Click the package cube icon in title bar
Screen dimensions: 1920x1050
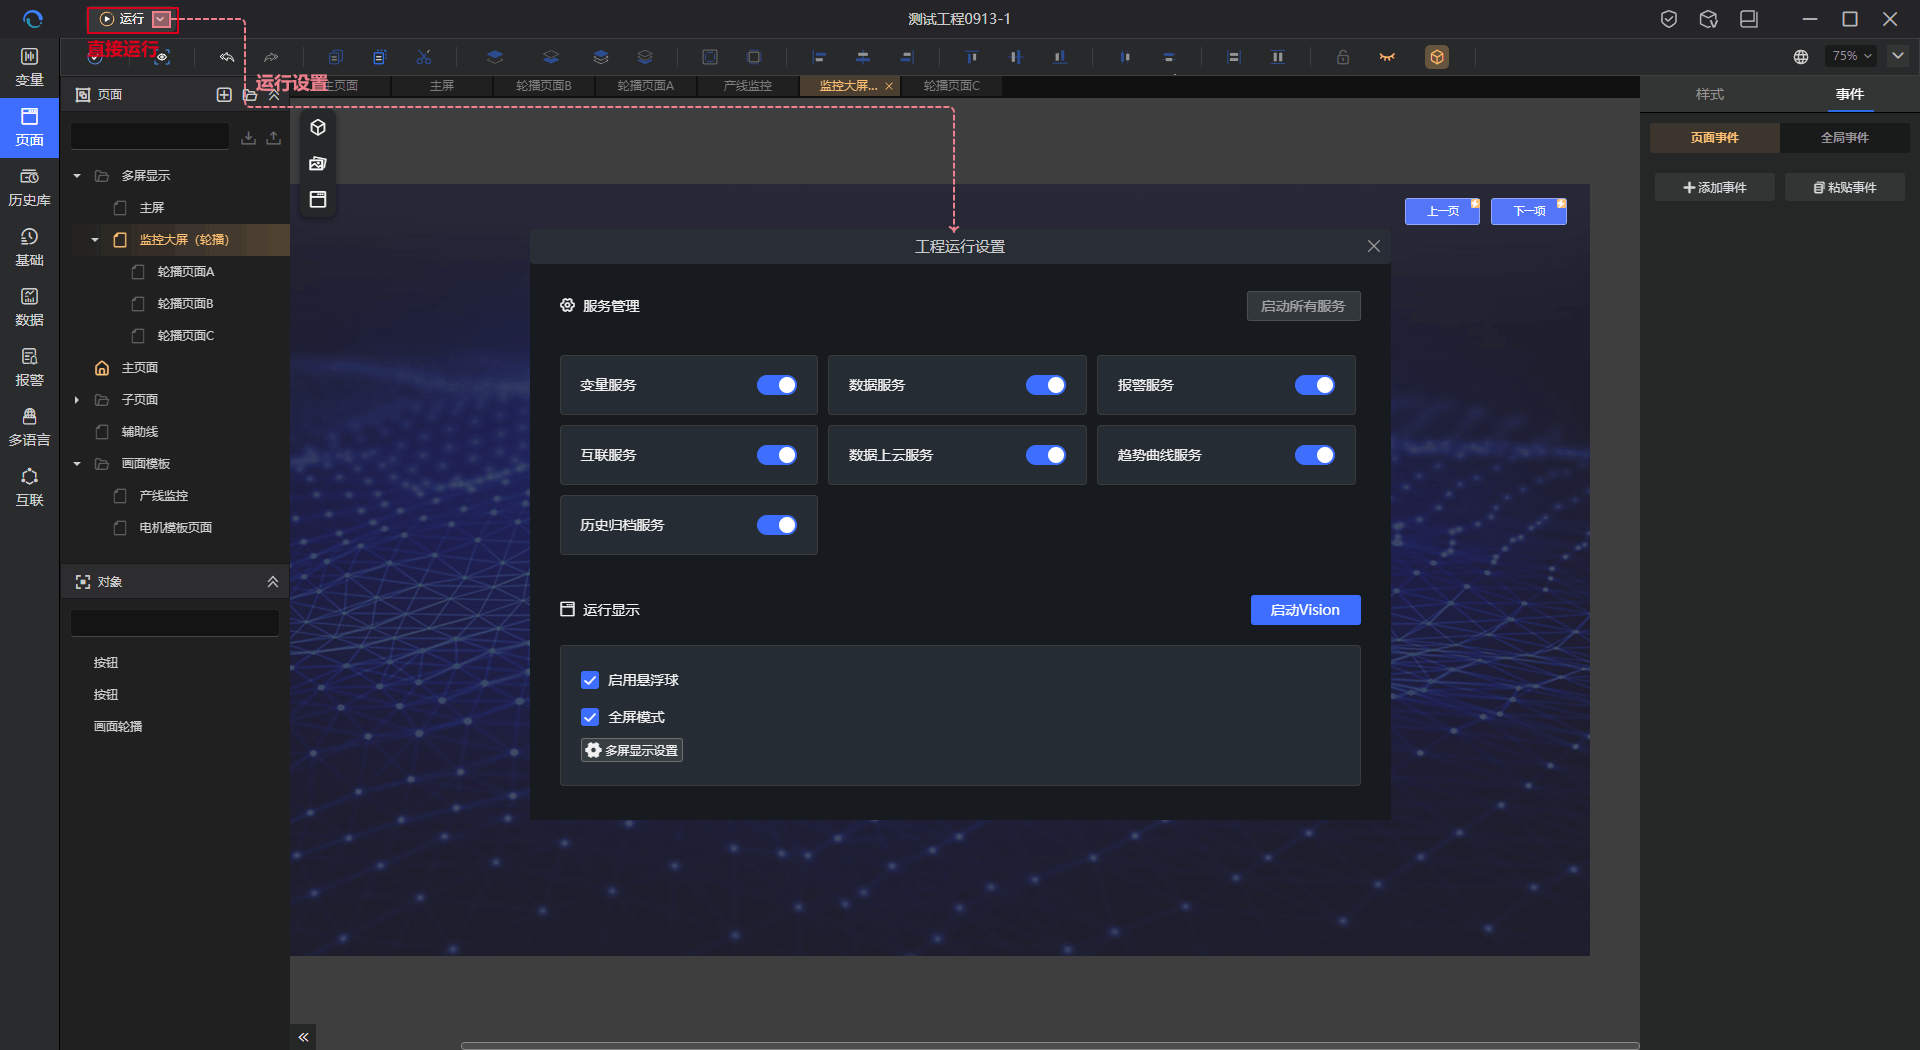click(x=1709, y=19)
